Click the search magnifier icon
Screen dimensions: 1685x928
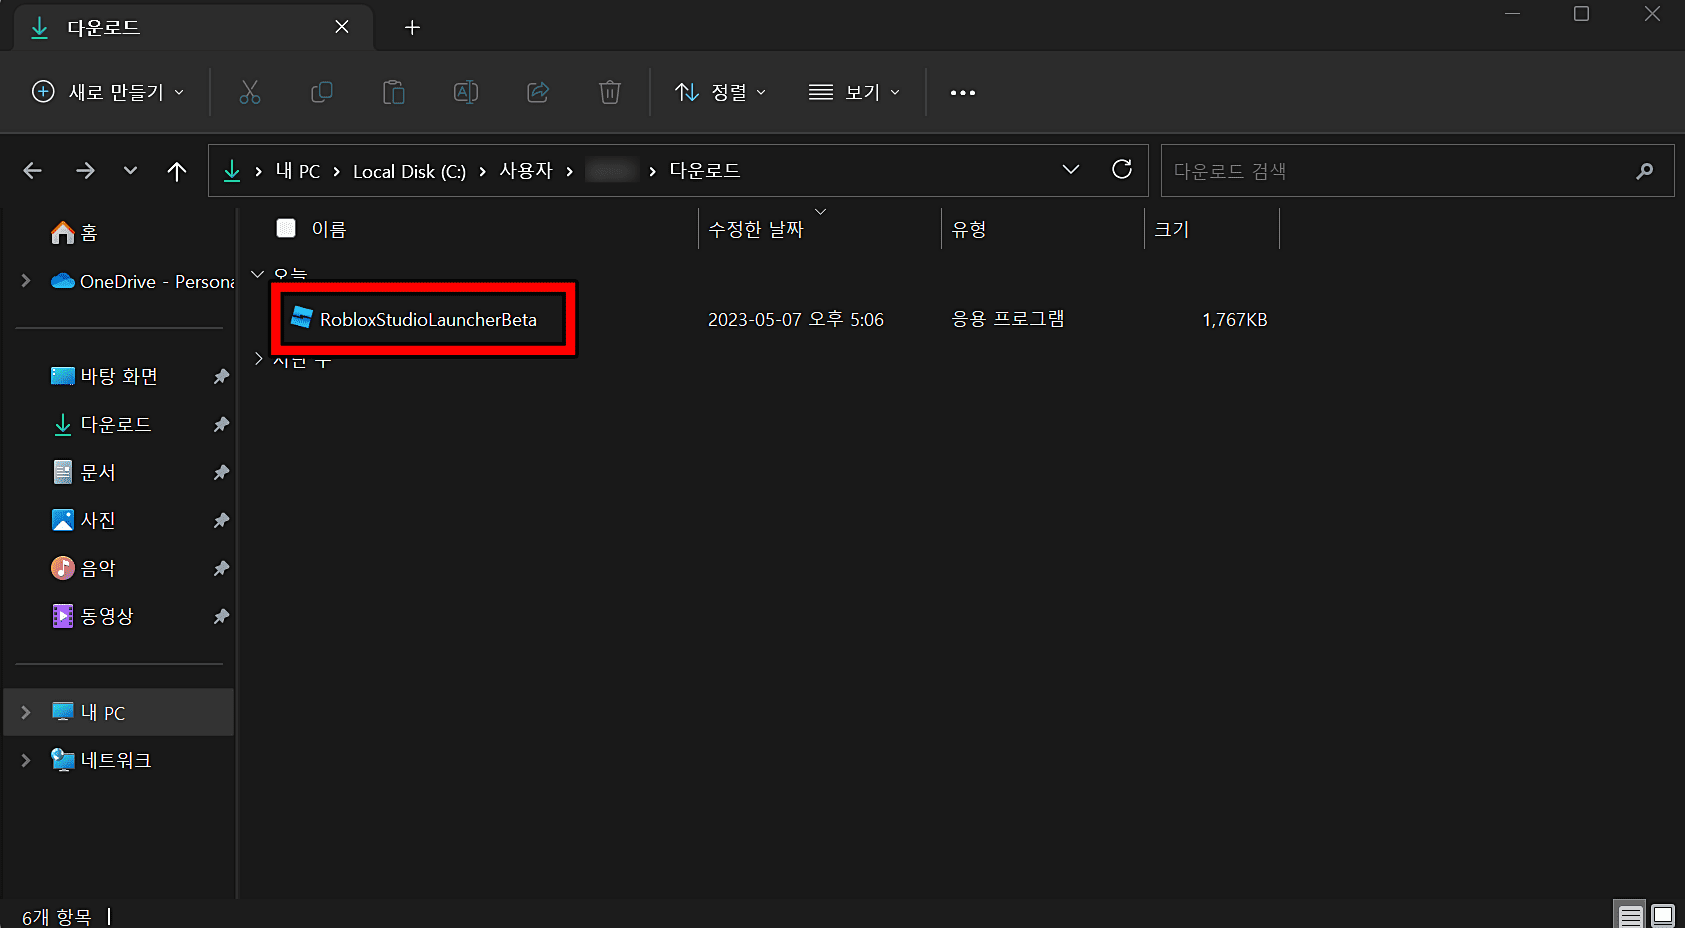point(1644,171)
